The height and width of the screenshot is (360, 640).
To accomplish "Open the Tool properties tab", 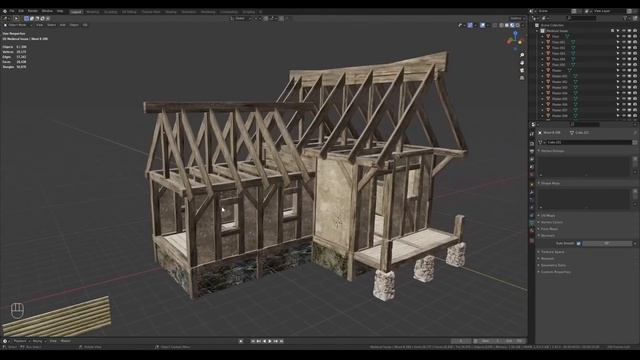I will 531,134.
